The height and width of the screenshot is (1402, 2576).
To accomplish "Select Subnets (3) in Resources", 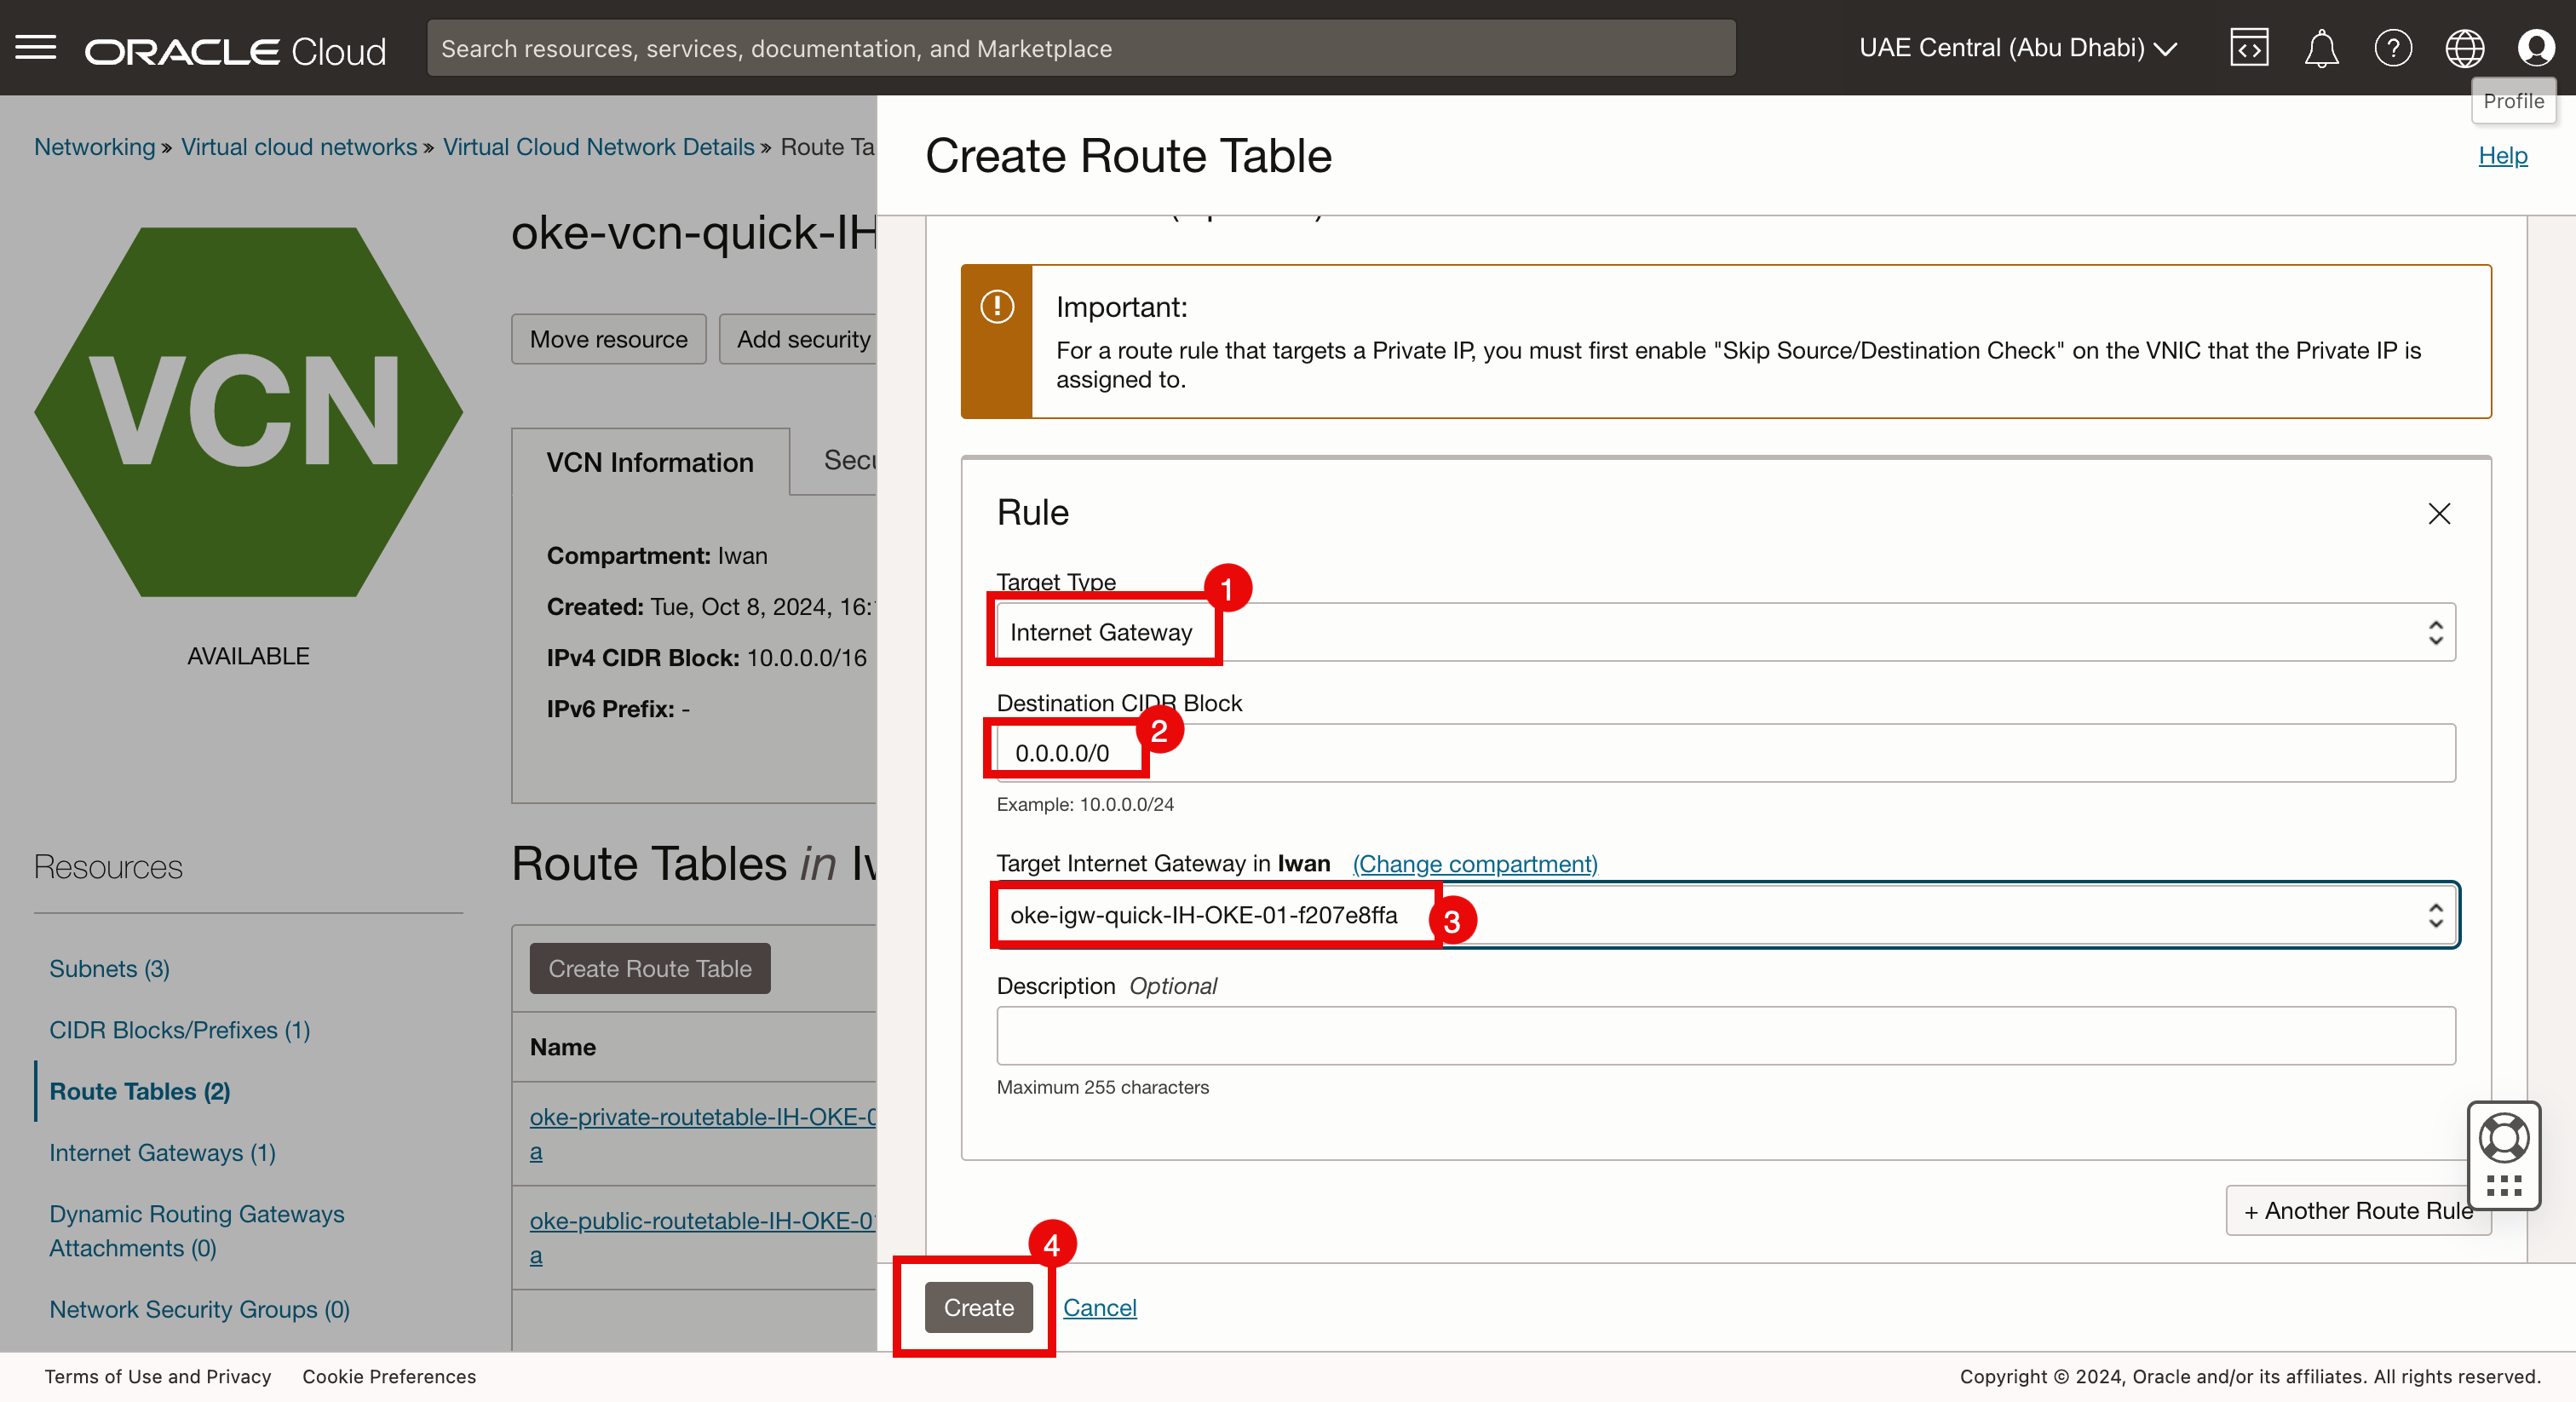I will point(109,968).
